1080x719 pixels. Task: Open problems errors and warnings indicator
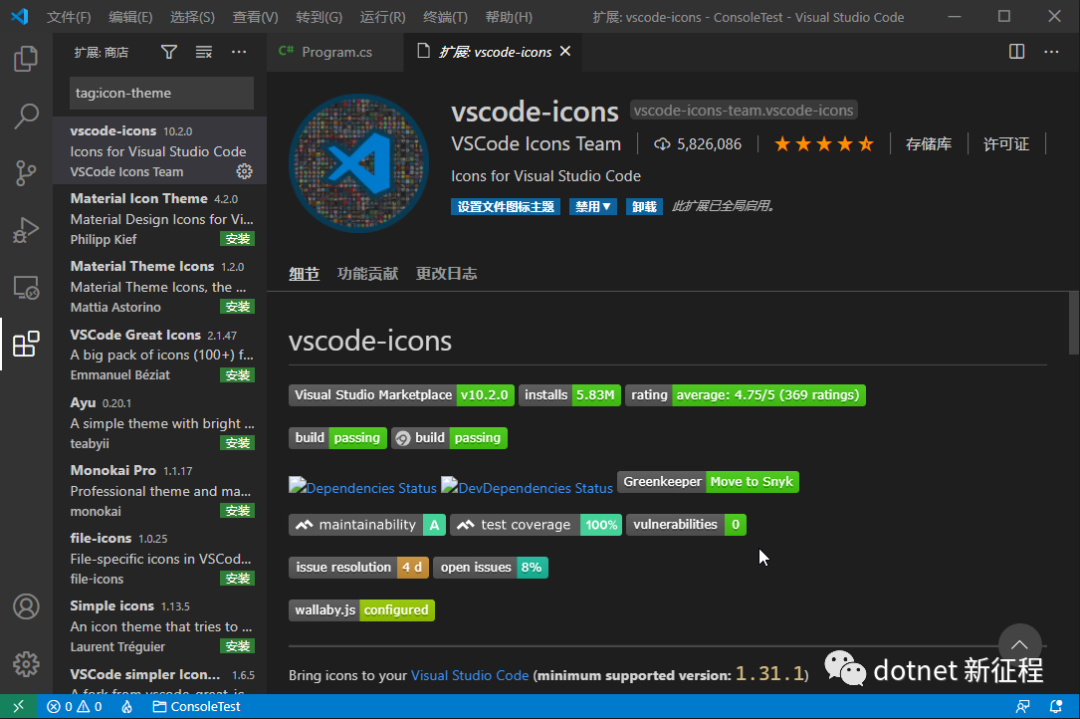74,707
